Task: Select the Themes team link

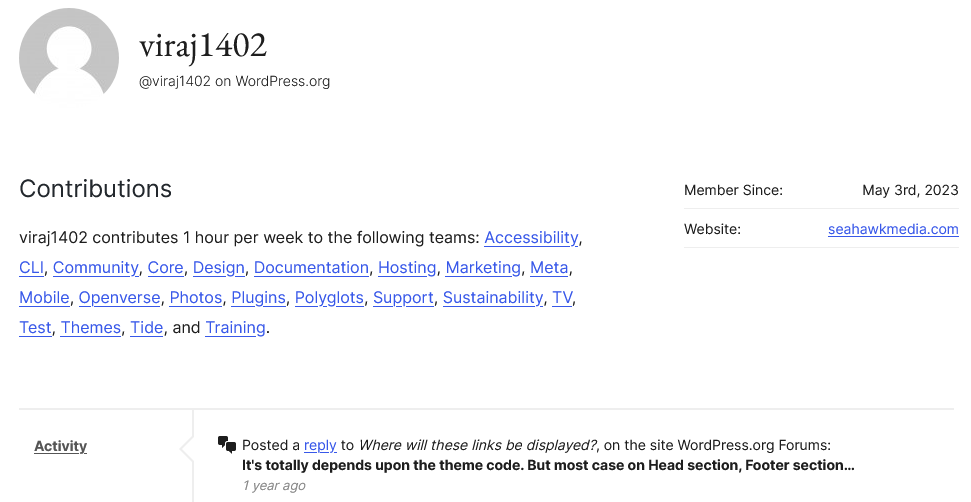Action: pyautogui.click(x=91, y=327)
